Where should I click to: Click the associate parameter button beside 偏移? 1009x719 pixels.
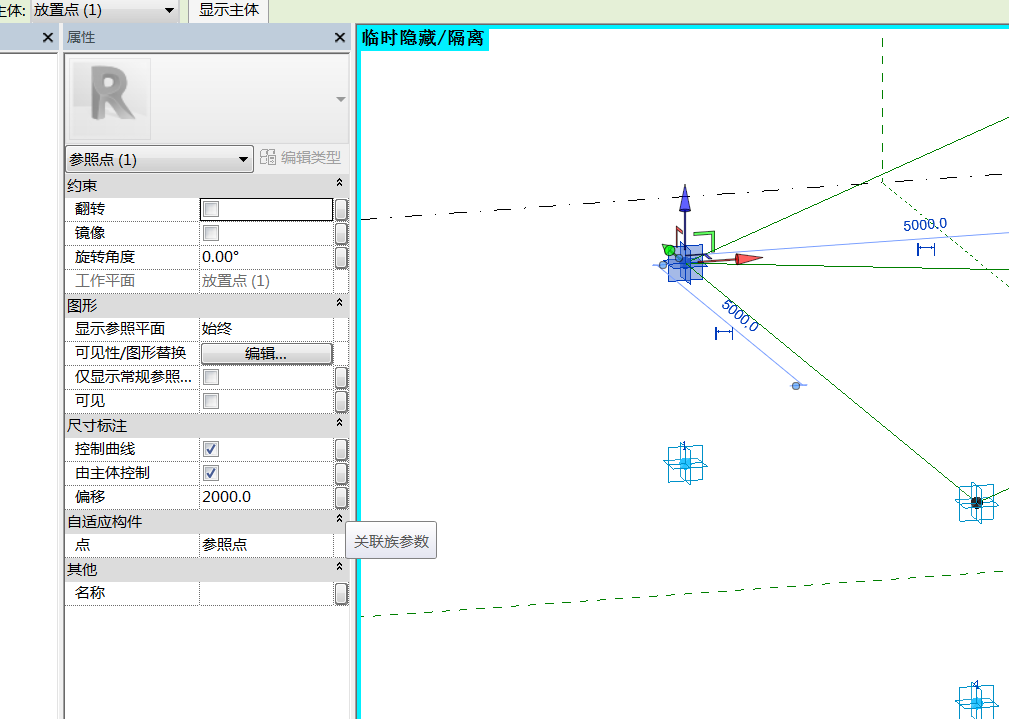point(342,497)
